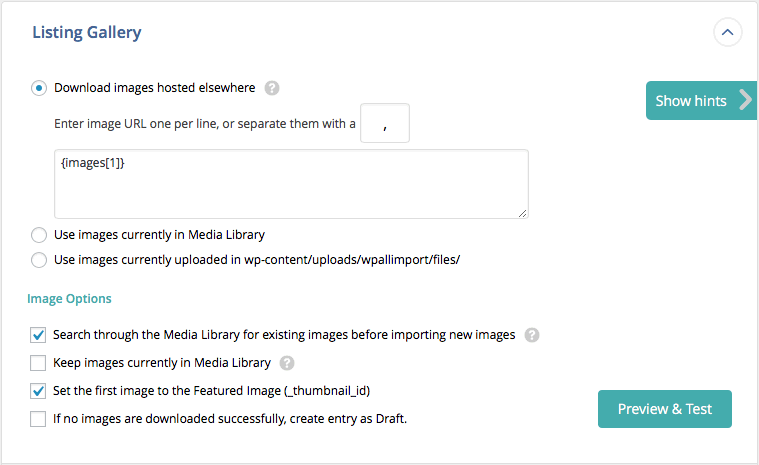Collapse the Listing Gallery section chevron
The width and height of the screenshot is (759, 465).
coord(727,32)
